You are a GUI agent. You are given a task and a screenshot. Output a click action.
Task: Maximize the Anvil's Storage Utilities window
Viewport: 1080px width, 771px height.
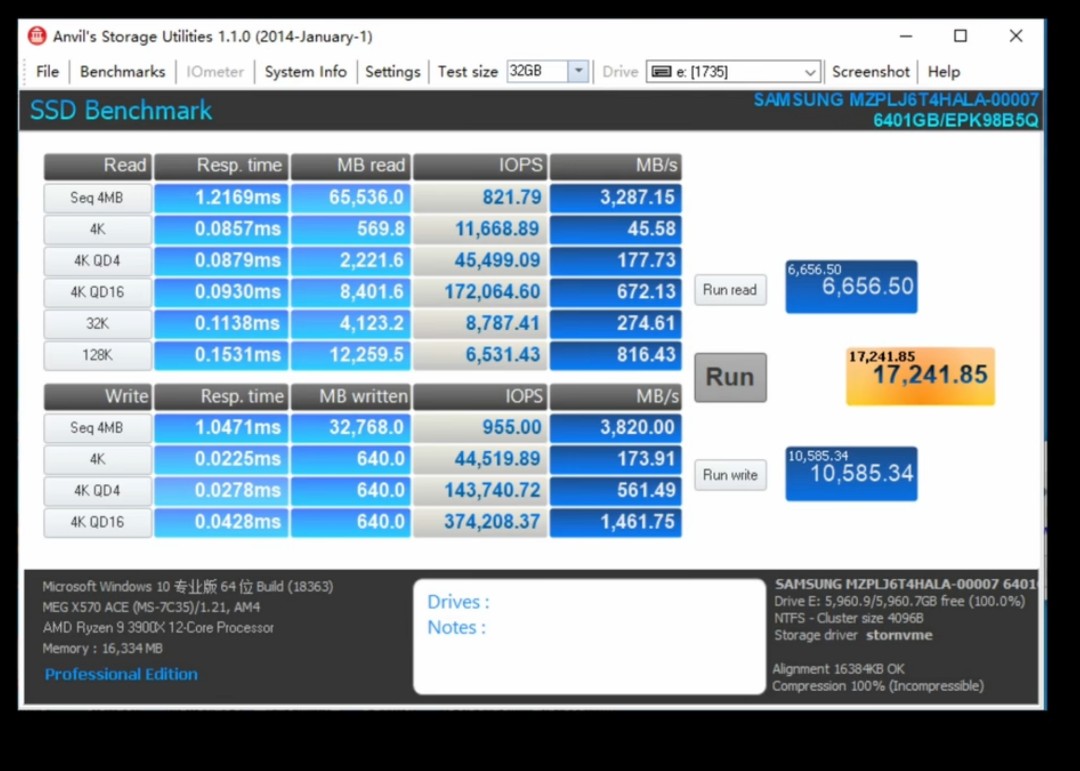pos(960,36)
